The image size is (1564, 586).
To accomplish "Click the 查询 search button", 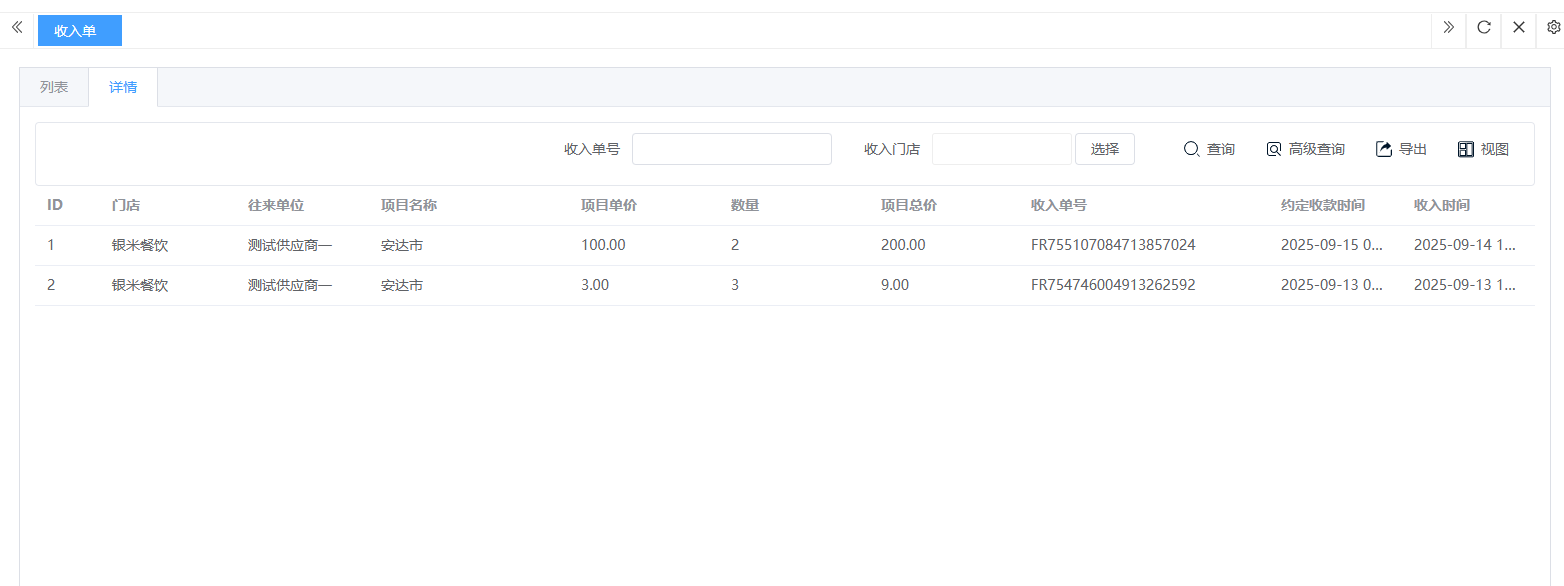I will [1209, 149].
